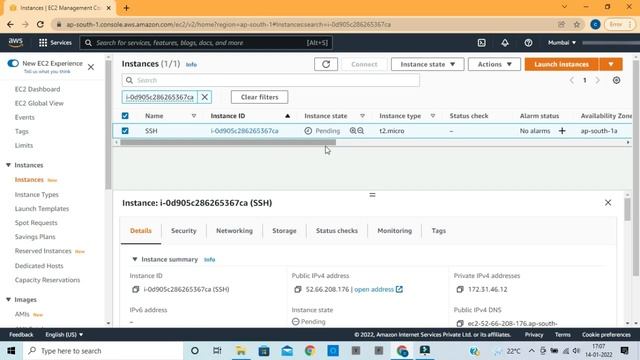Copy the private IPv4 address

[x=460, y=289]
